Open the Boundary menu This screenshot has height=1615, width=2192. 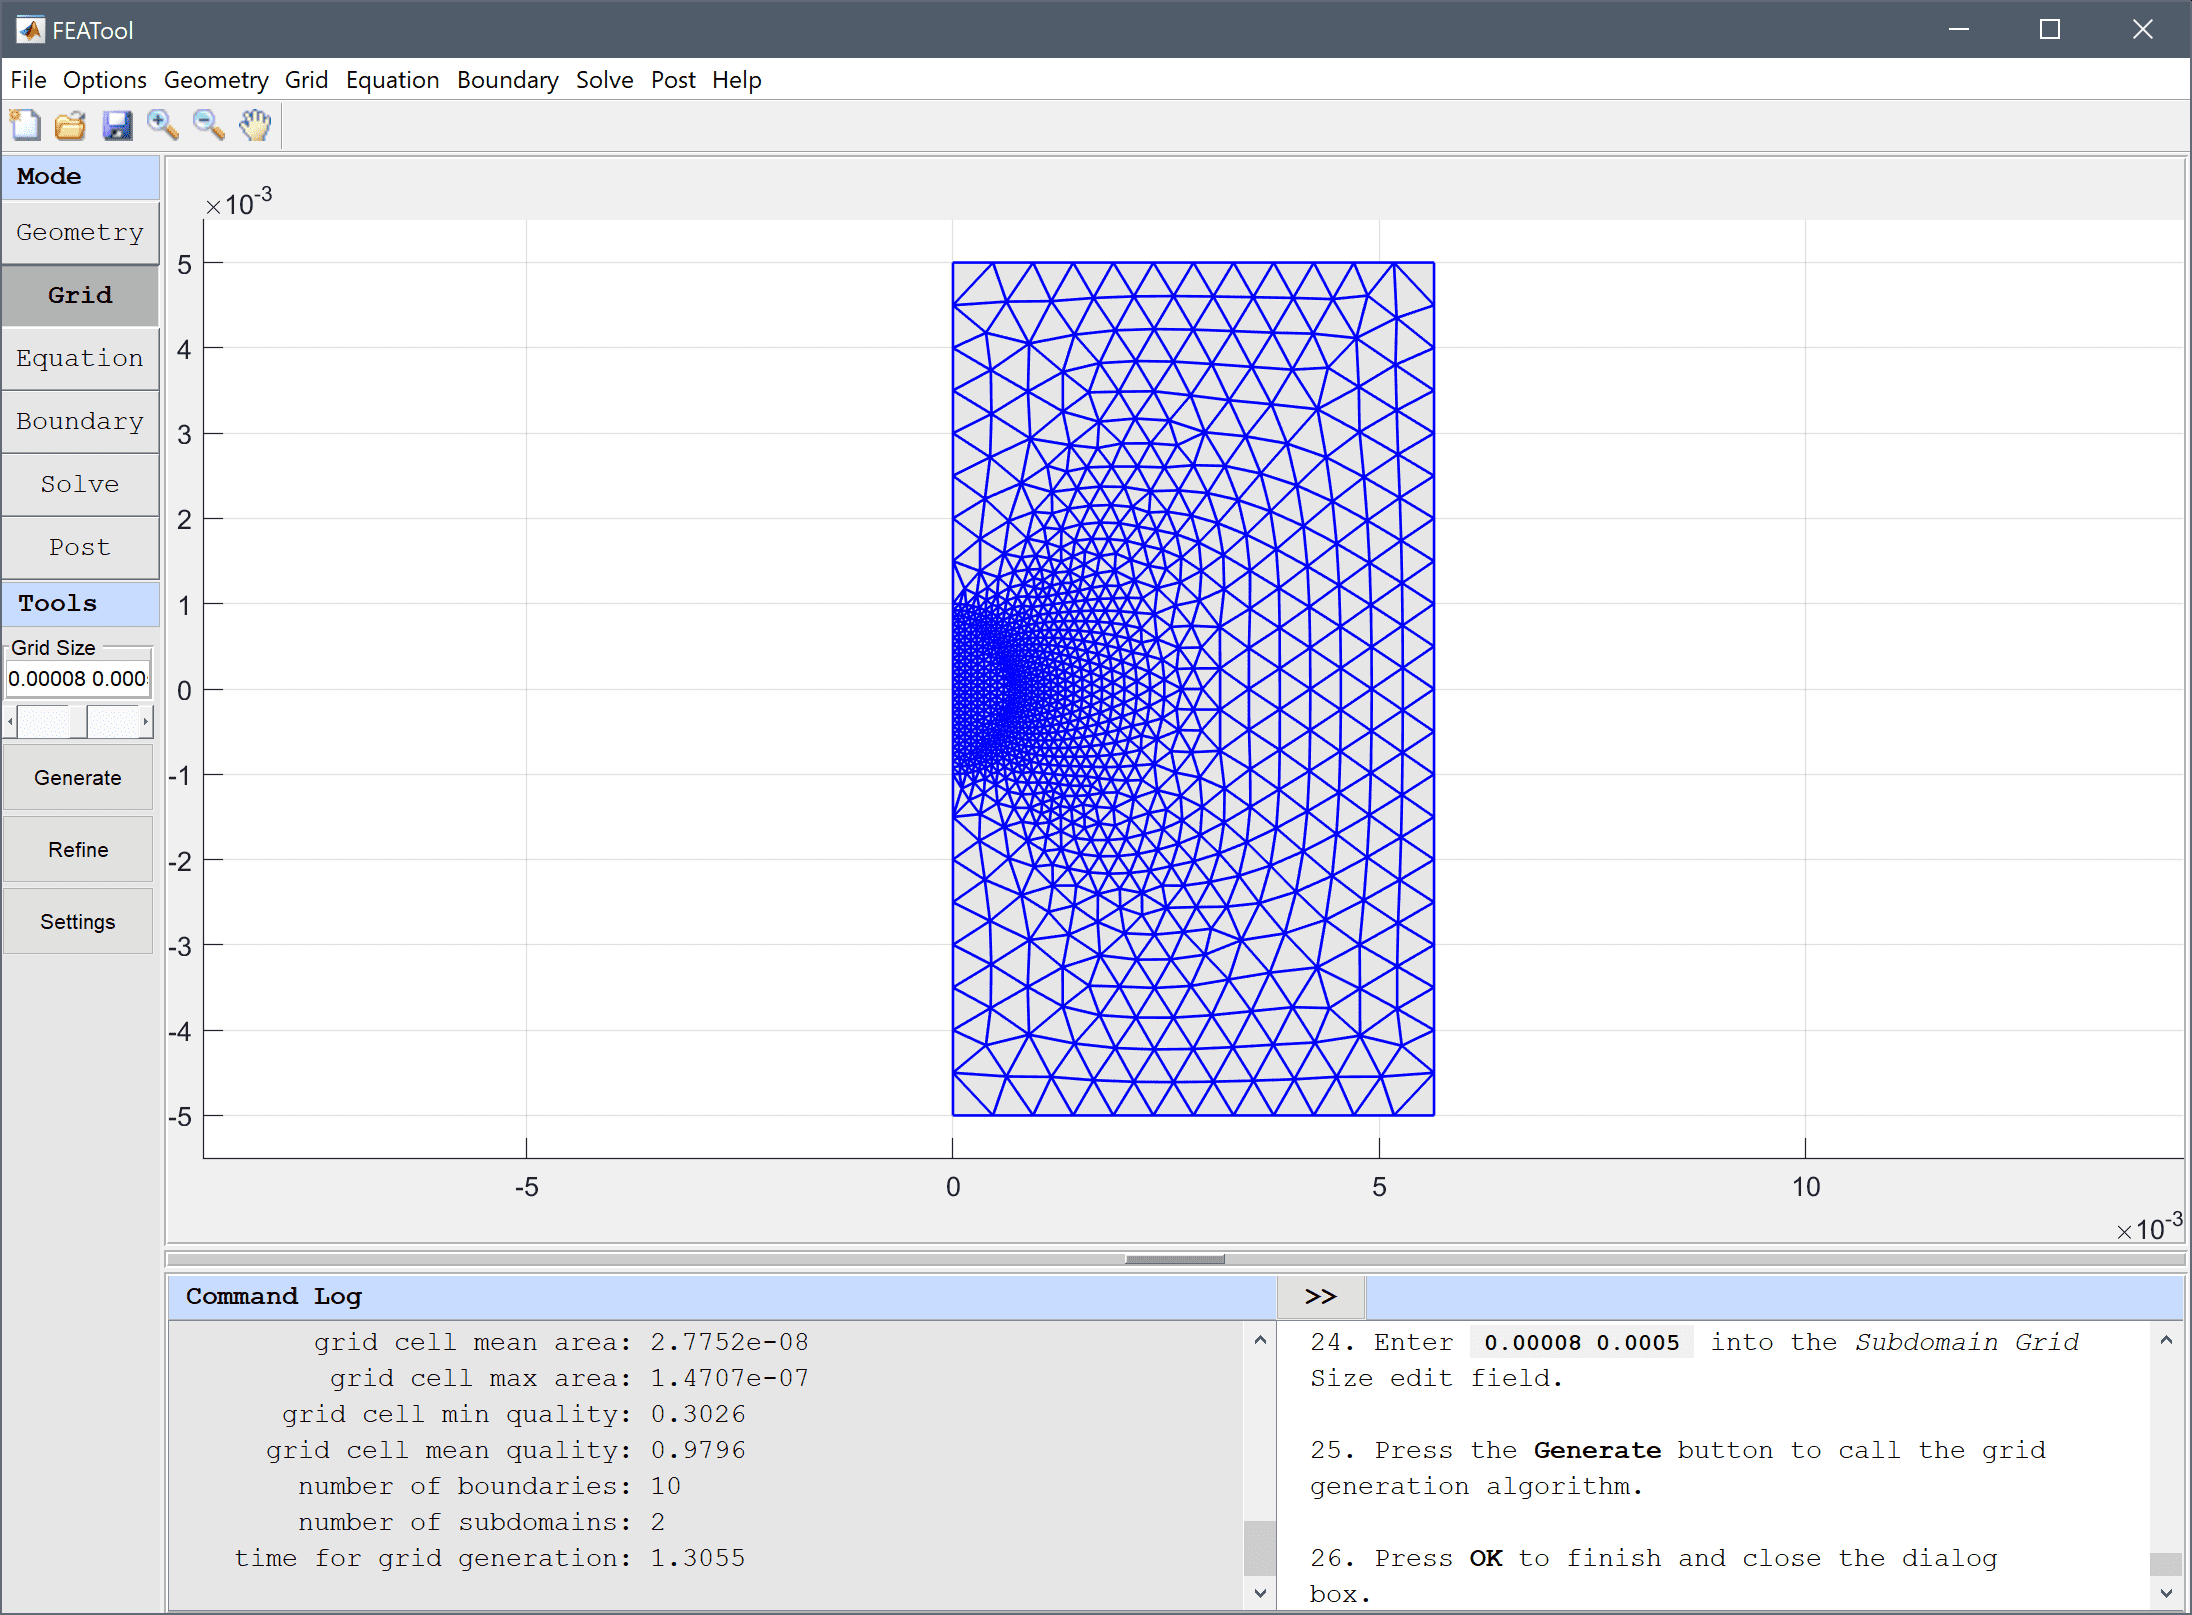[x=508, y=80]
